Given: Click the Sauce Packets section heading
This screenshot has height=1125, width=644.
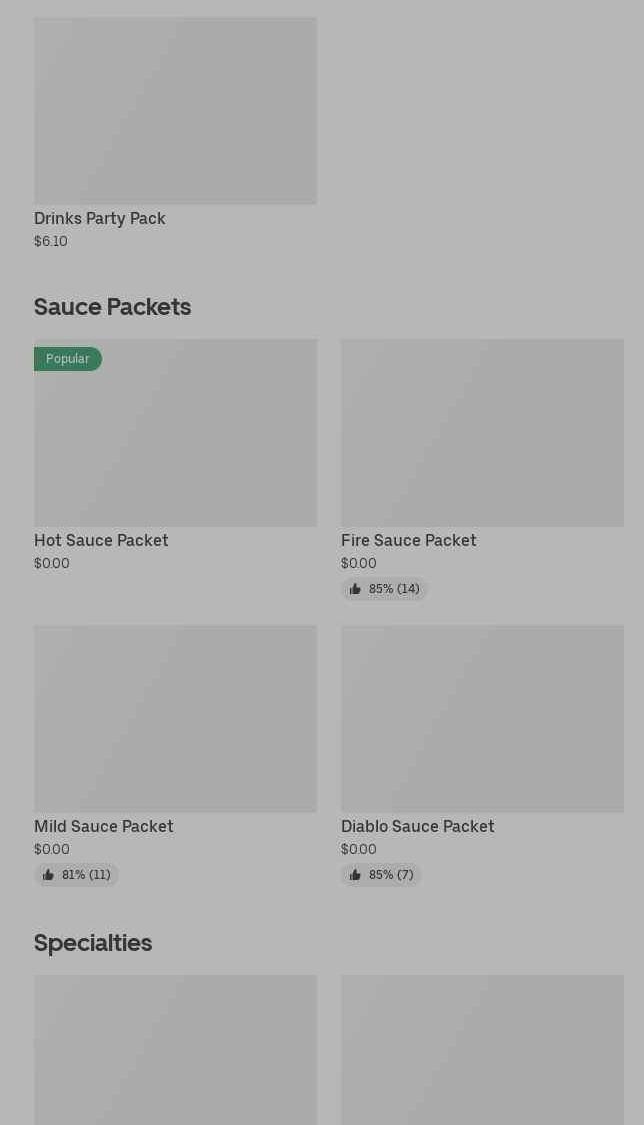Looking at the screenshot, I should (112, 307).
